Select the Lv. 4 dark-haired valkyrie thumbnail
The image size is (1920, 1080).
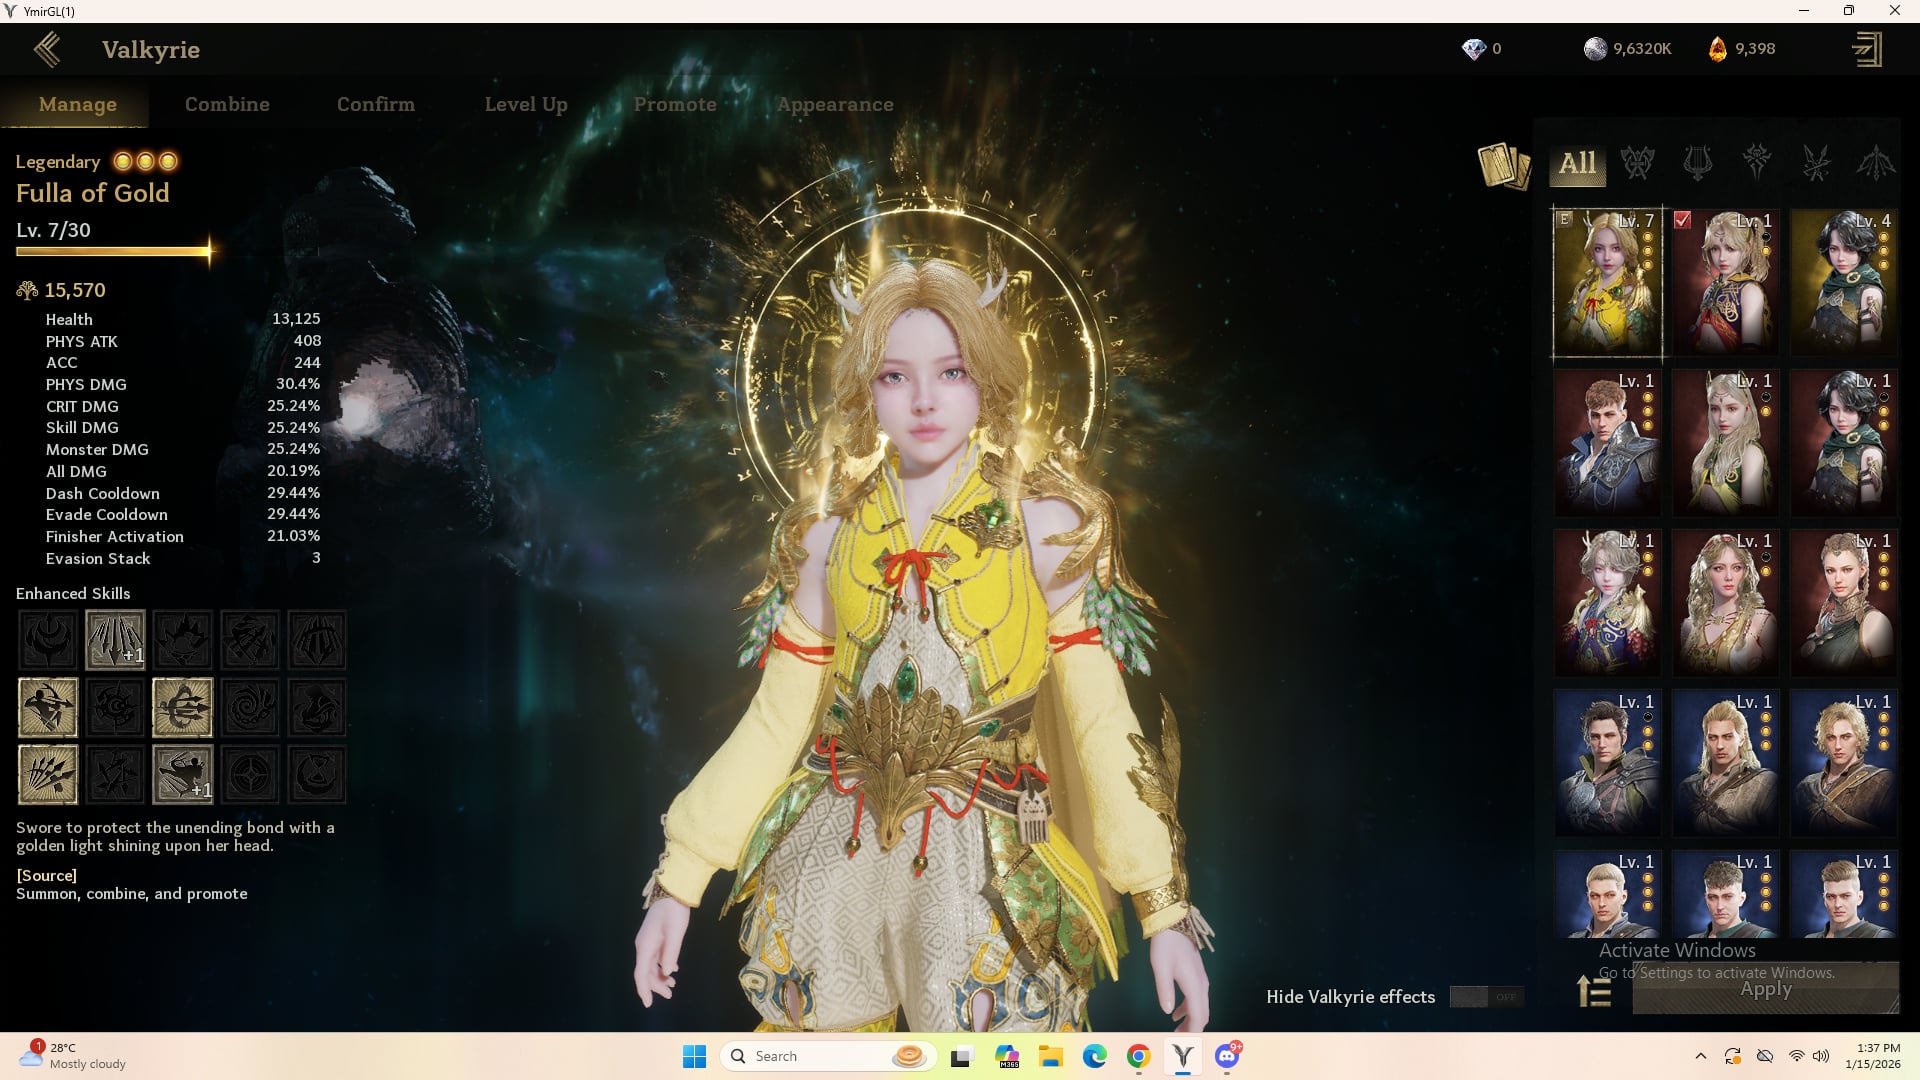click(1843, 282)
